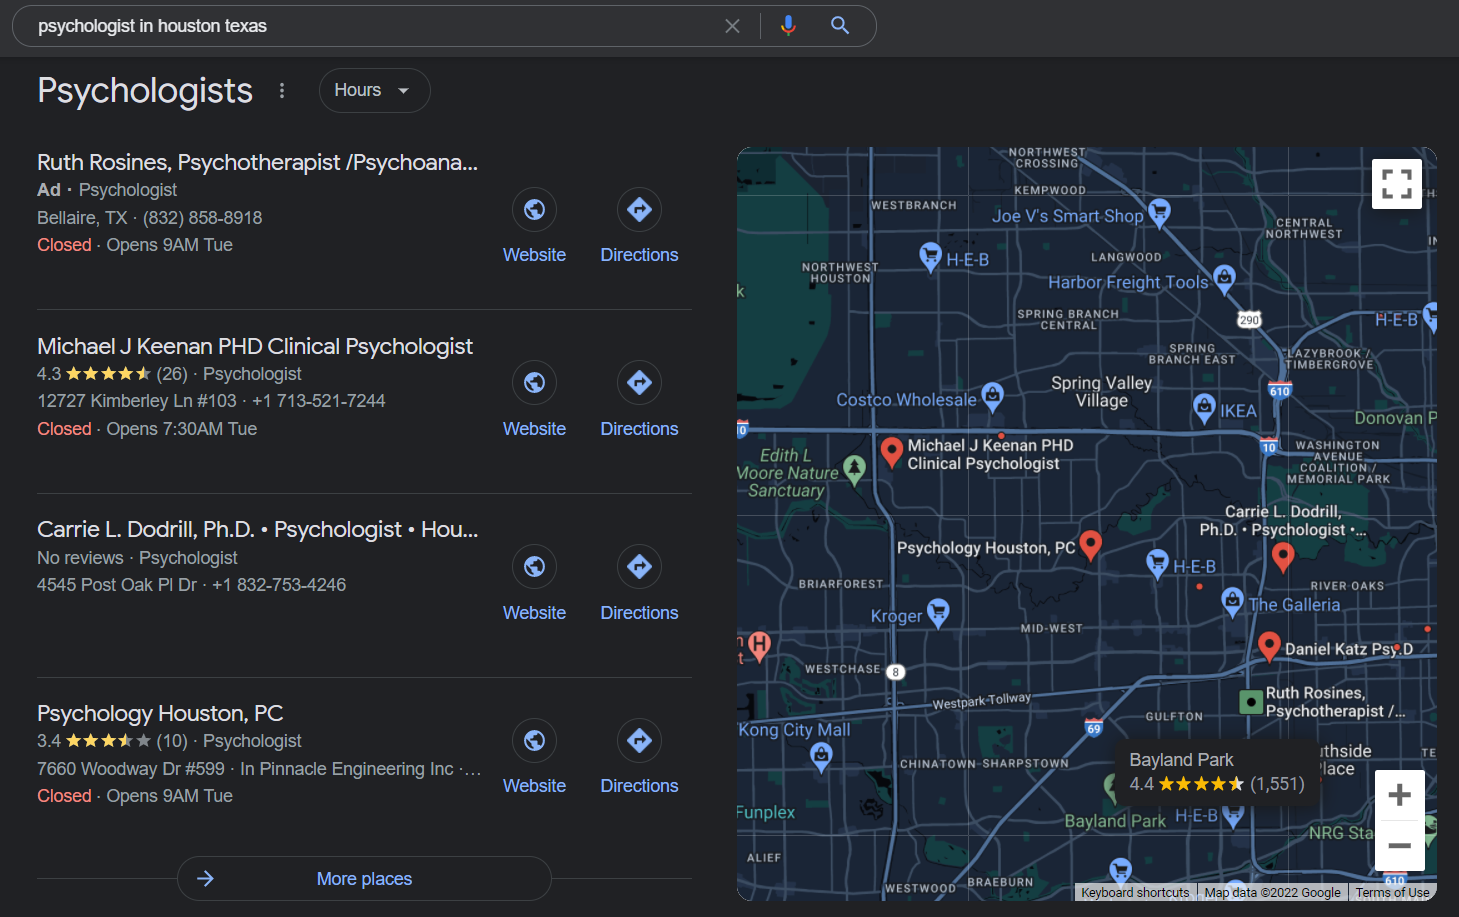Click the Bayland Park rating popup
The height and width of the screenshot is (917, 1459).
tap(1217, 772)
